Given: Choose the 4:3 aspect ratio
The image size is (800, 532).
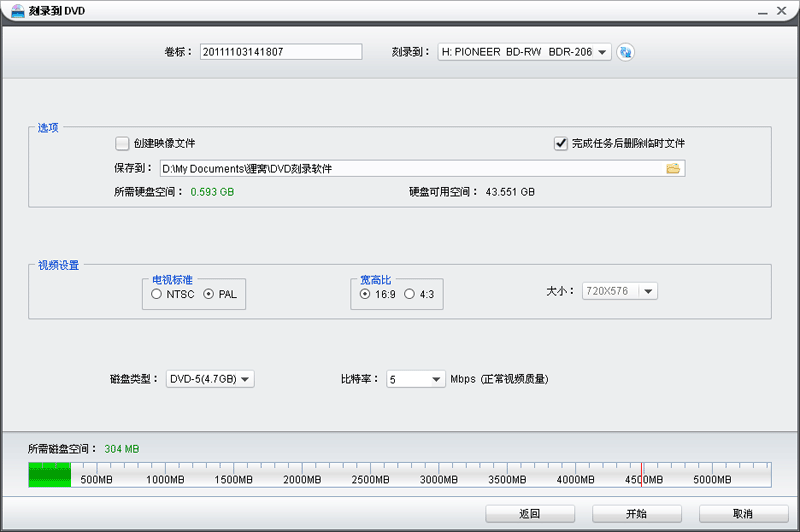Looking at the screenshot, I should coord(409,294).
